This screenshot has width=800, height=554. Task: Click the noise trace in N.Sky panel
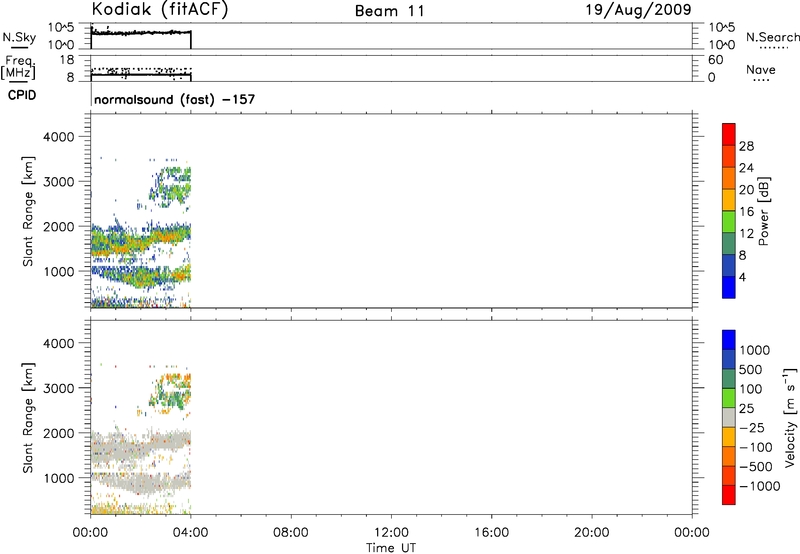point(141,33)
